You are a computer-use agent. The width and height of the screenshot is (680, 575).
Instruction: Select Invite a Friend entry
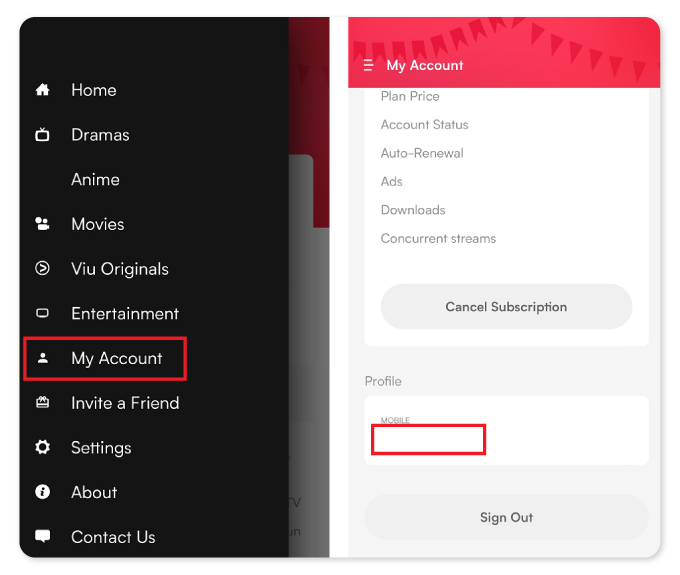point(125,403)
